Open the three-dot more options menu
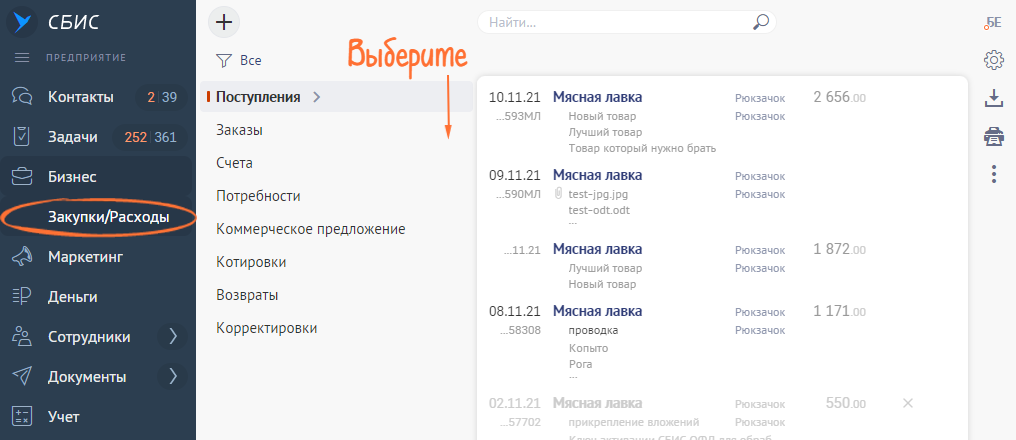 993,175
